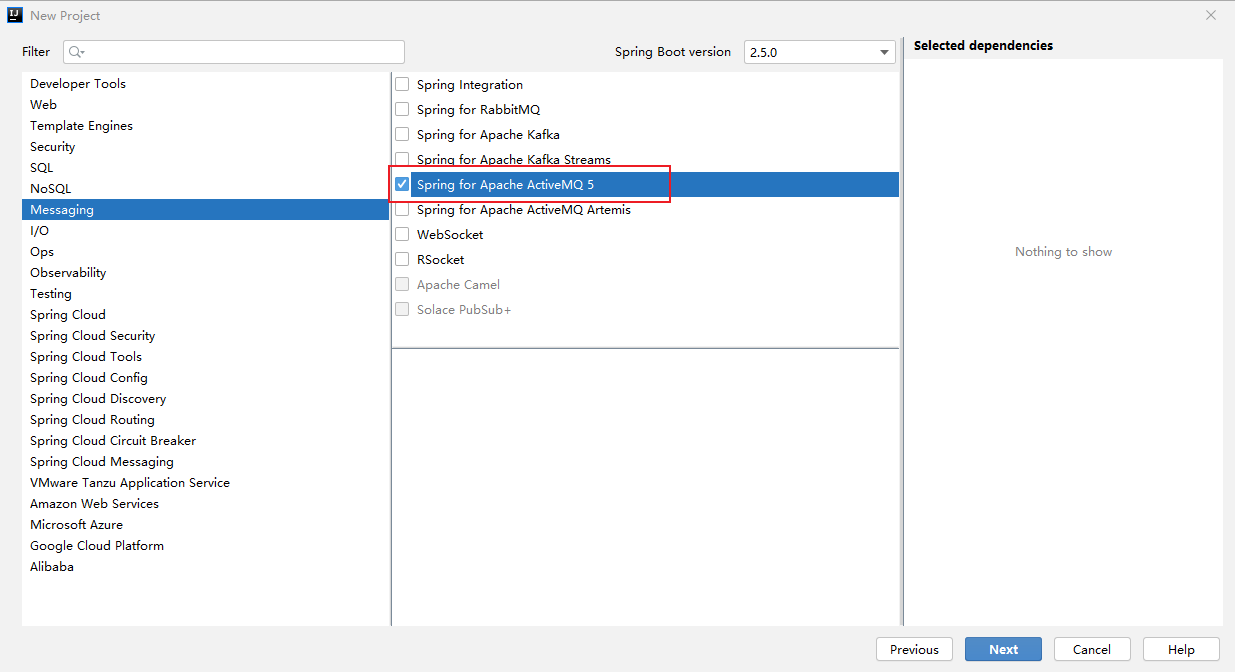Select the Security category
Screen dimensions: 1235x672
pyautogui.click(x=205, y=147)
